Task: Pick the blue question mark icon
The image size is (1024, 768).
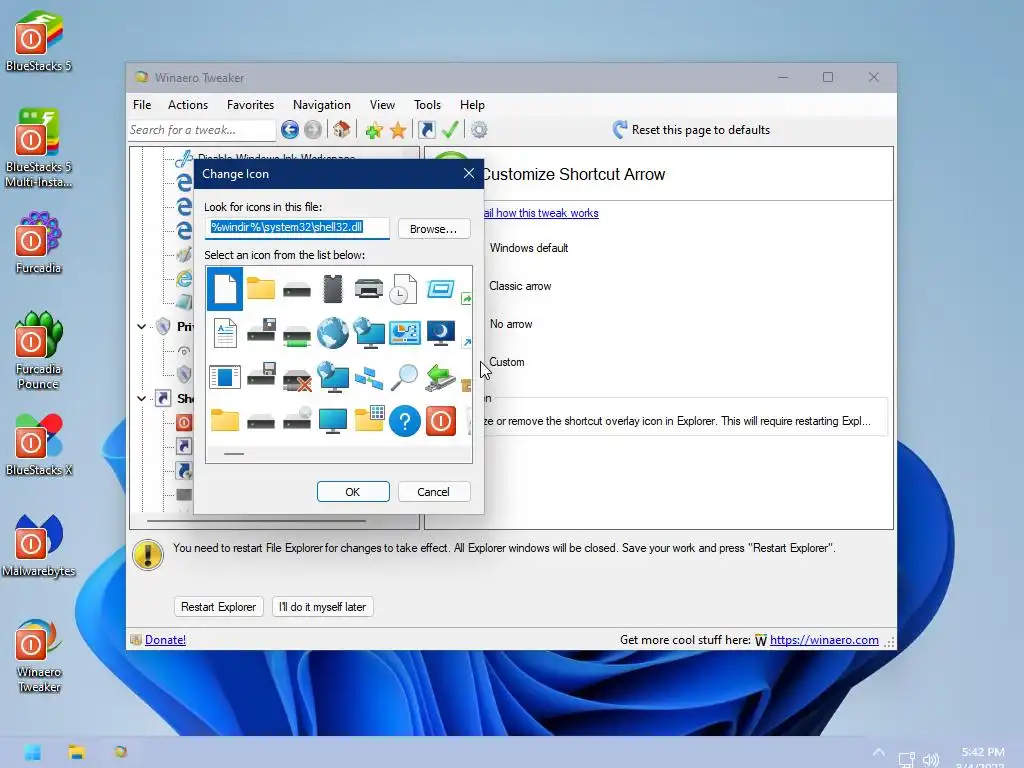Action: pyautogui.click(x=404, y=420)
